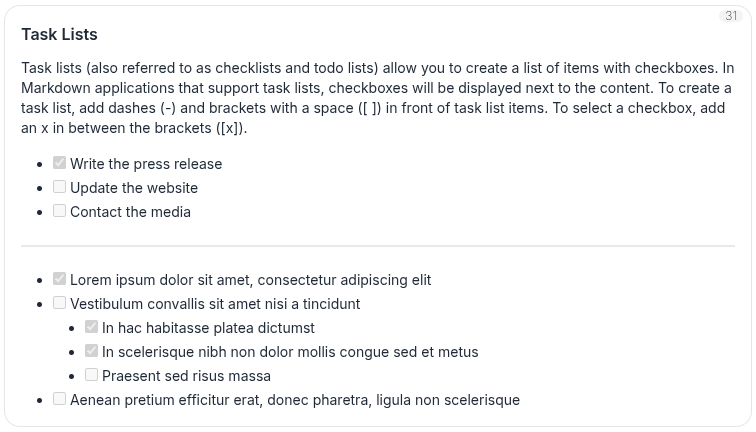Viewport: 756px width, 432px height.
Task: Click the "Vestibulum convallis sit amet" item text
Action: (215, 304)
